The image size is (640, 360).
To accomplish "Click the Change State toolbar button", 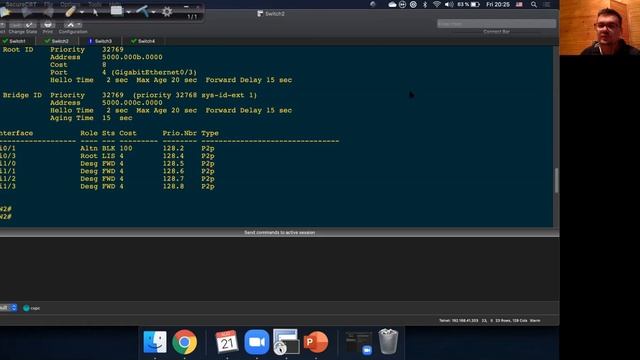I will [x=22, y=28].
